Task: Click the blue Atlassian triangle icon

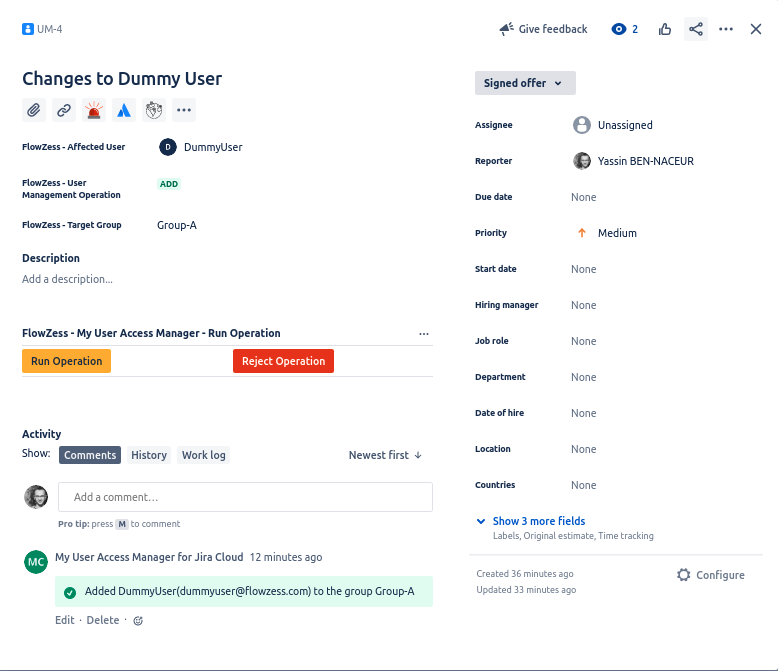Action: 124,110
